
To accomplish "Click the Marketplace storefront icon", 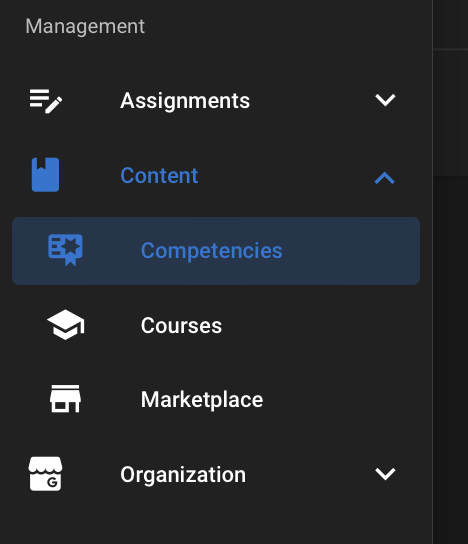I will tap(66, 399).
